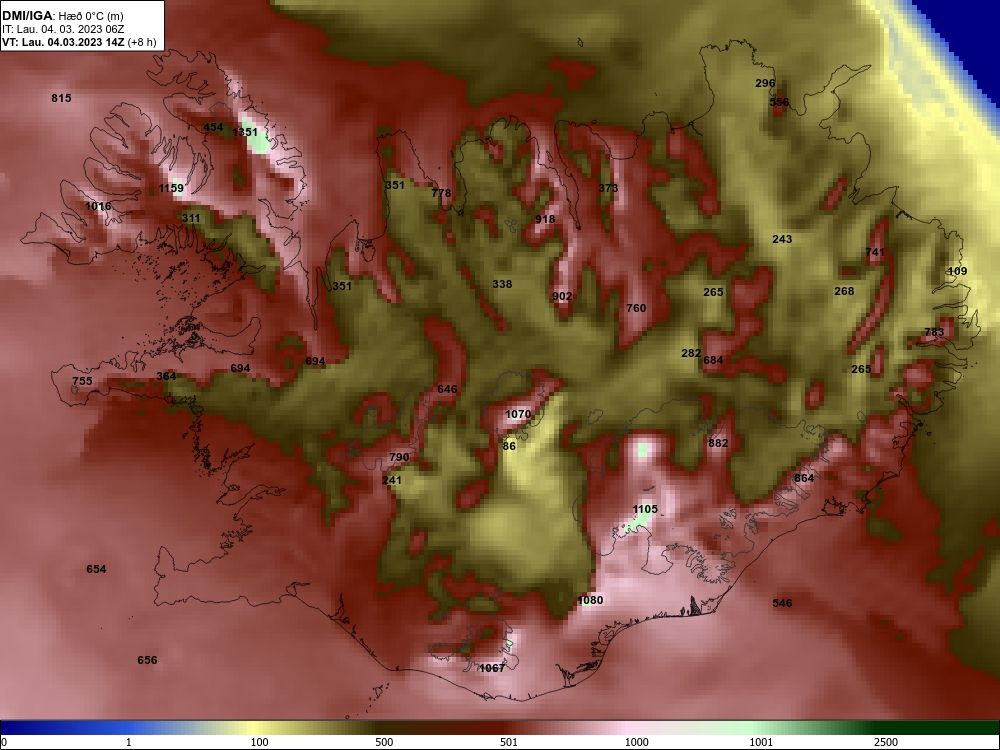This screenshot has width=1000, height=750.
Task: Select the 364 map value
Action: coord(166,376)
